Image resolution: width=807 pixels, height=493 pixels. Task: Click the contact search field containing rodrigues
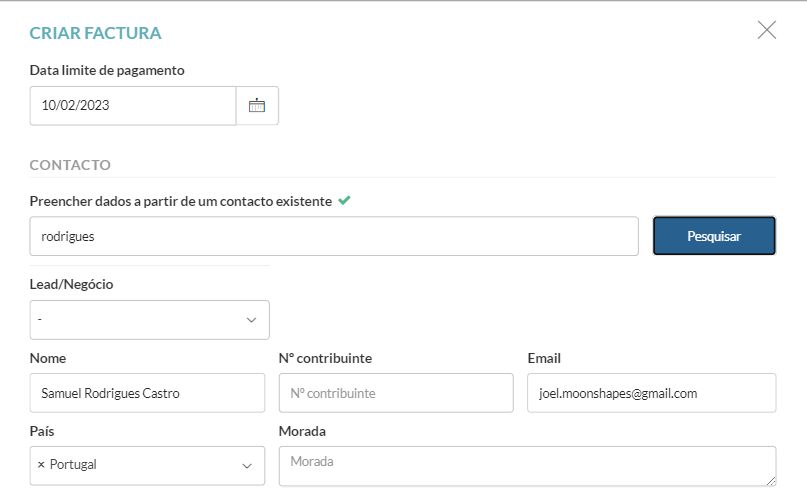pyautogui.click(x=334, y=236)
